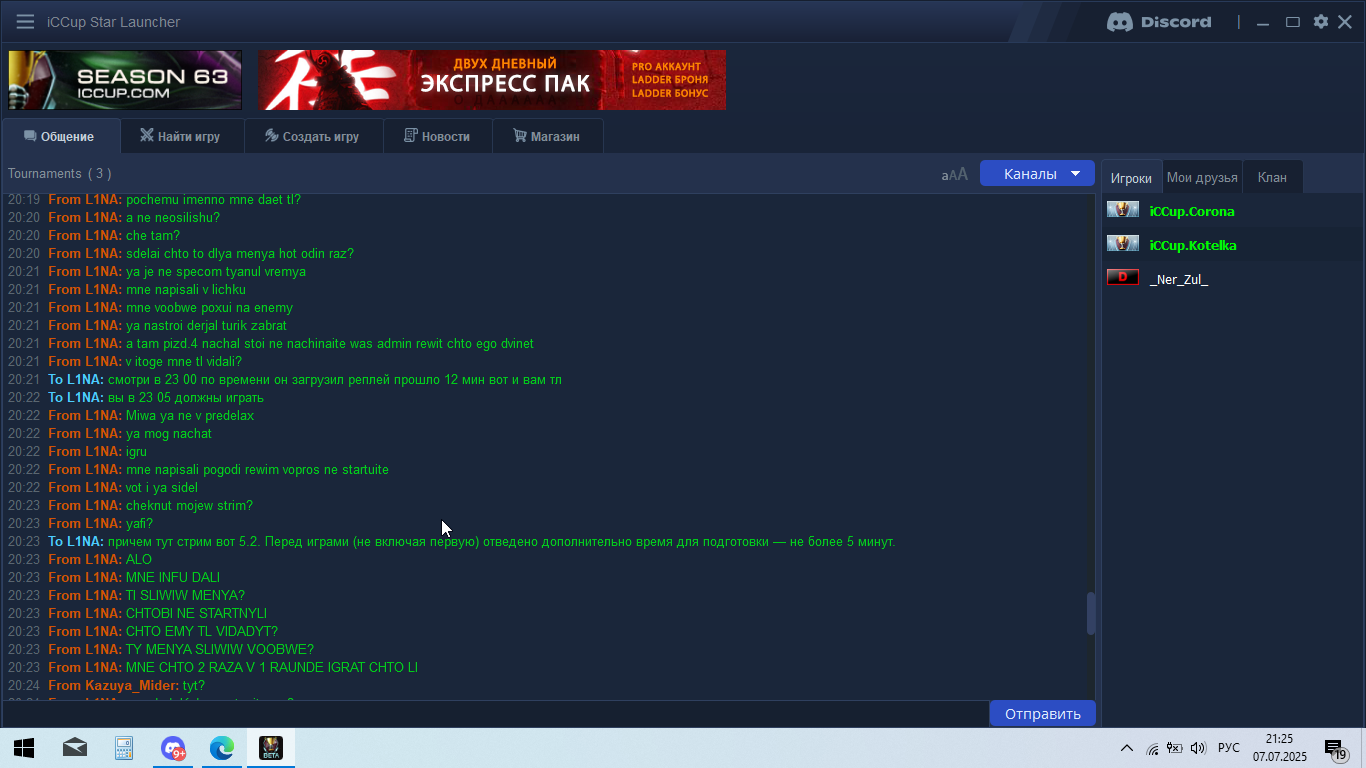Switch the РУС input language indicator
The width and height of the screenshot is (1366, 768).
(x=1229, y=748)
